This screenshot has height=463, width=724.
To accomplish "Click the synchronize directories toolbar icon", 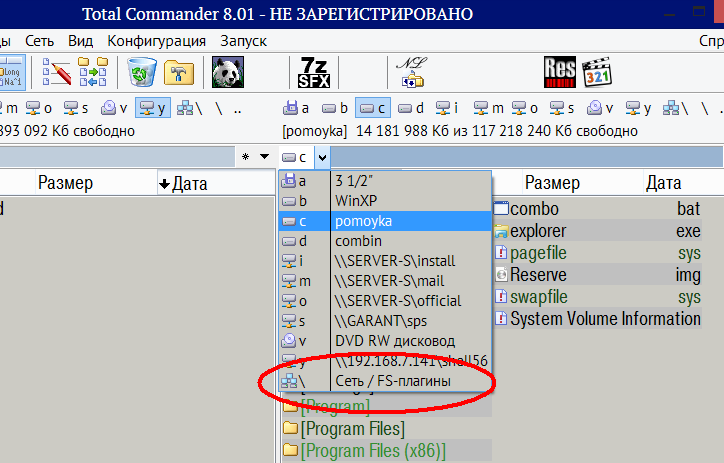I will [x=93, y=72].
